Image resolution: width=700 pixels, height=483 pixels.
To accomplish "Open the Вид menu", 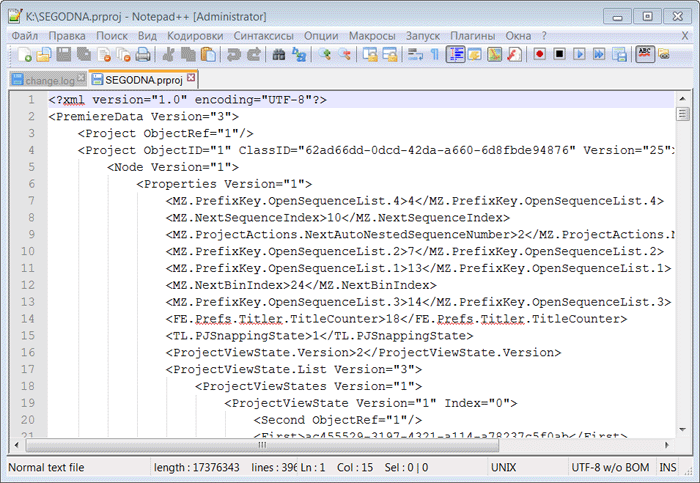I will [x=147, y=36].
